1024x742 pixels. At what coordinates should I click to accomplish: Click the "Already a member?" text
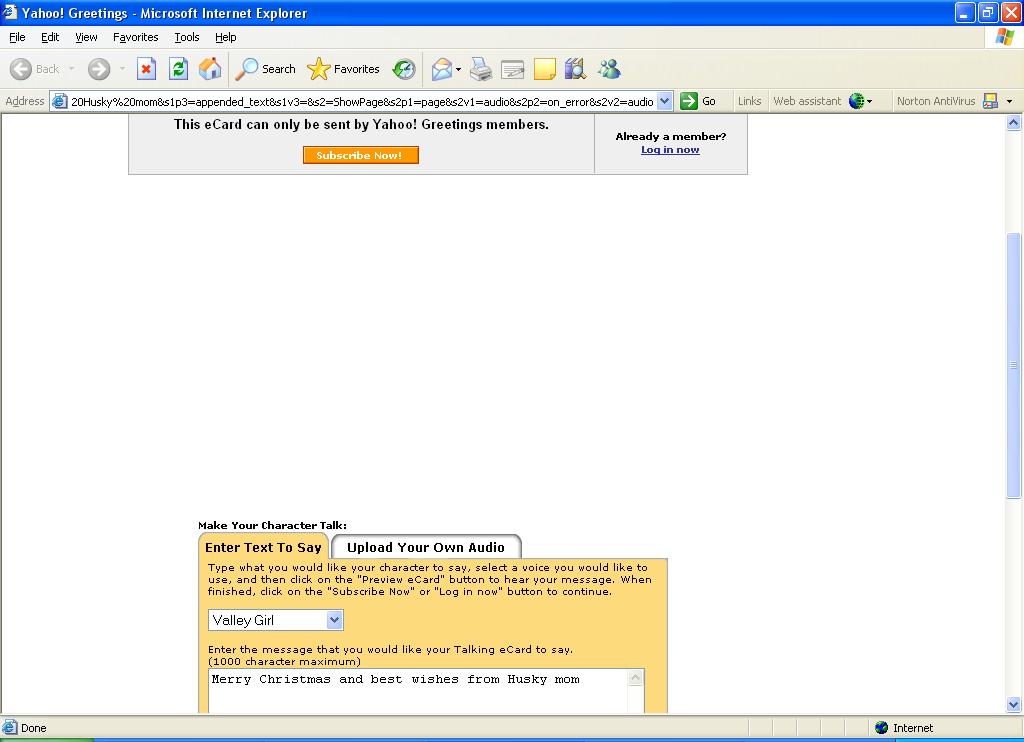coord(671,137)
